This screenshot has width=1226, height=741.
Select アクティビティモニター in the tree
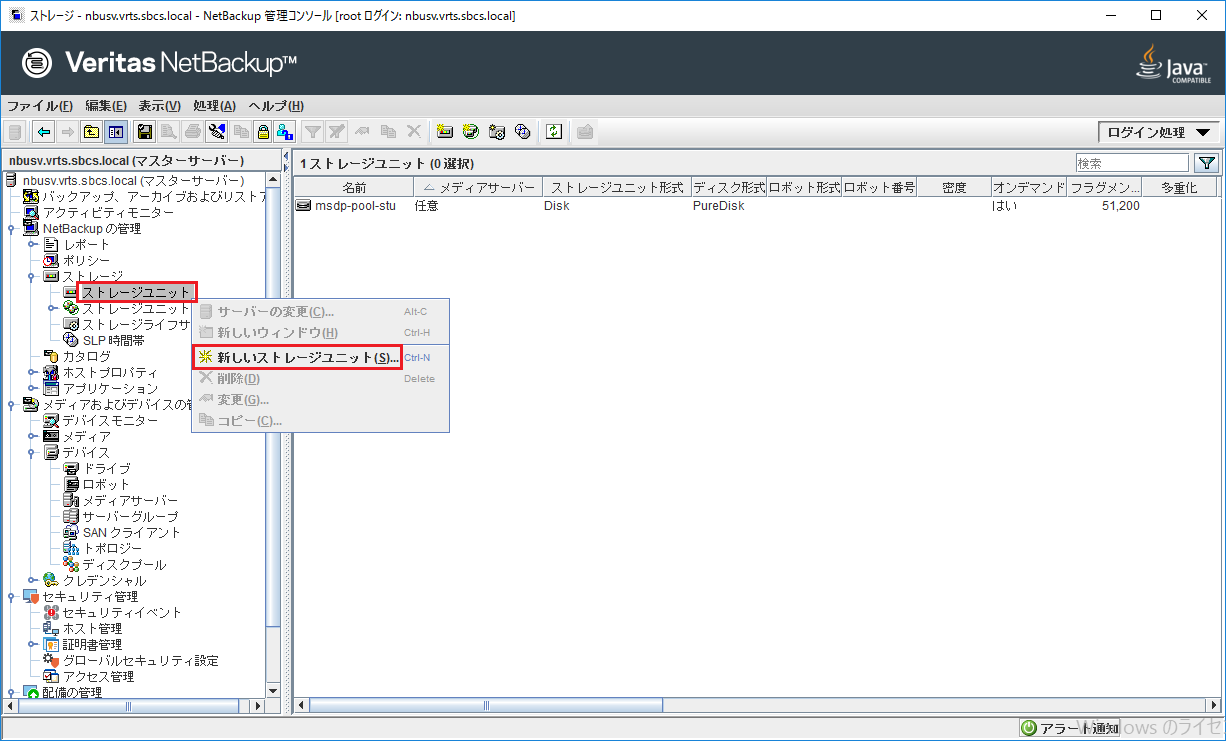pos(107,212)
